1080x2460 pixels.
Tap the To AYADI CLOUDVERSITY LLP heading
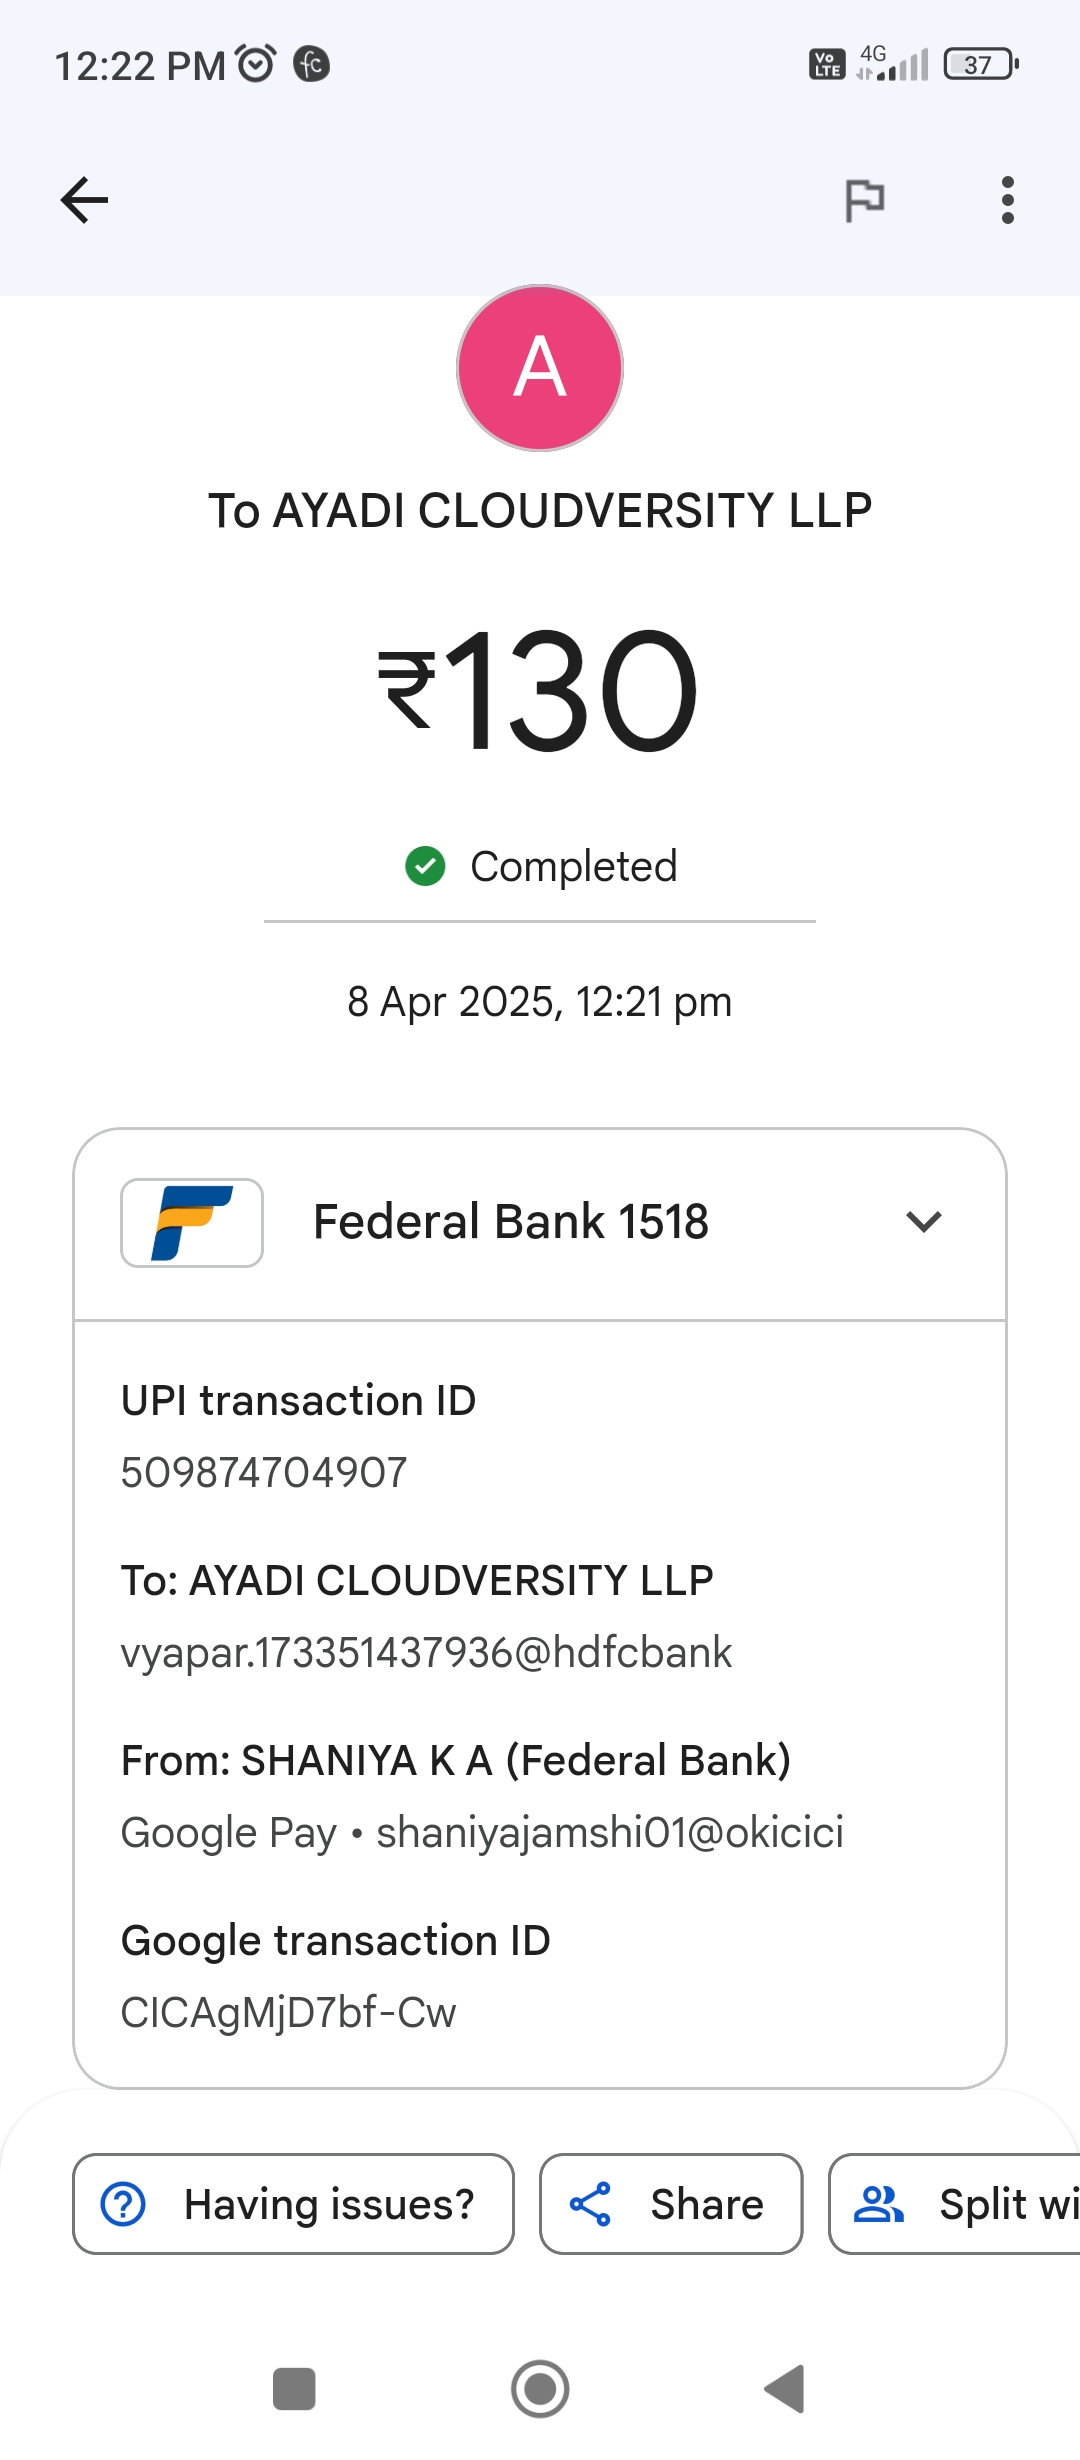point(540,511)
